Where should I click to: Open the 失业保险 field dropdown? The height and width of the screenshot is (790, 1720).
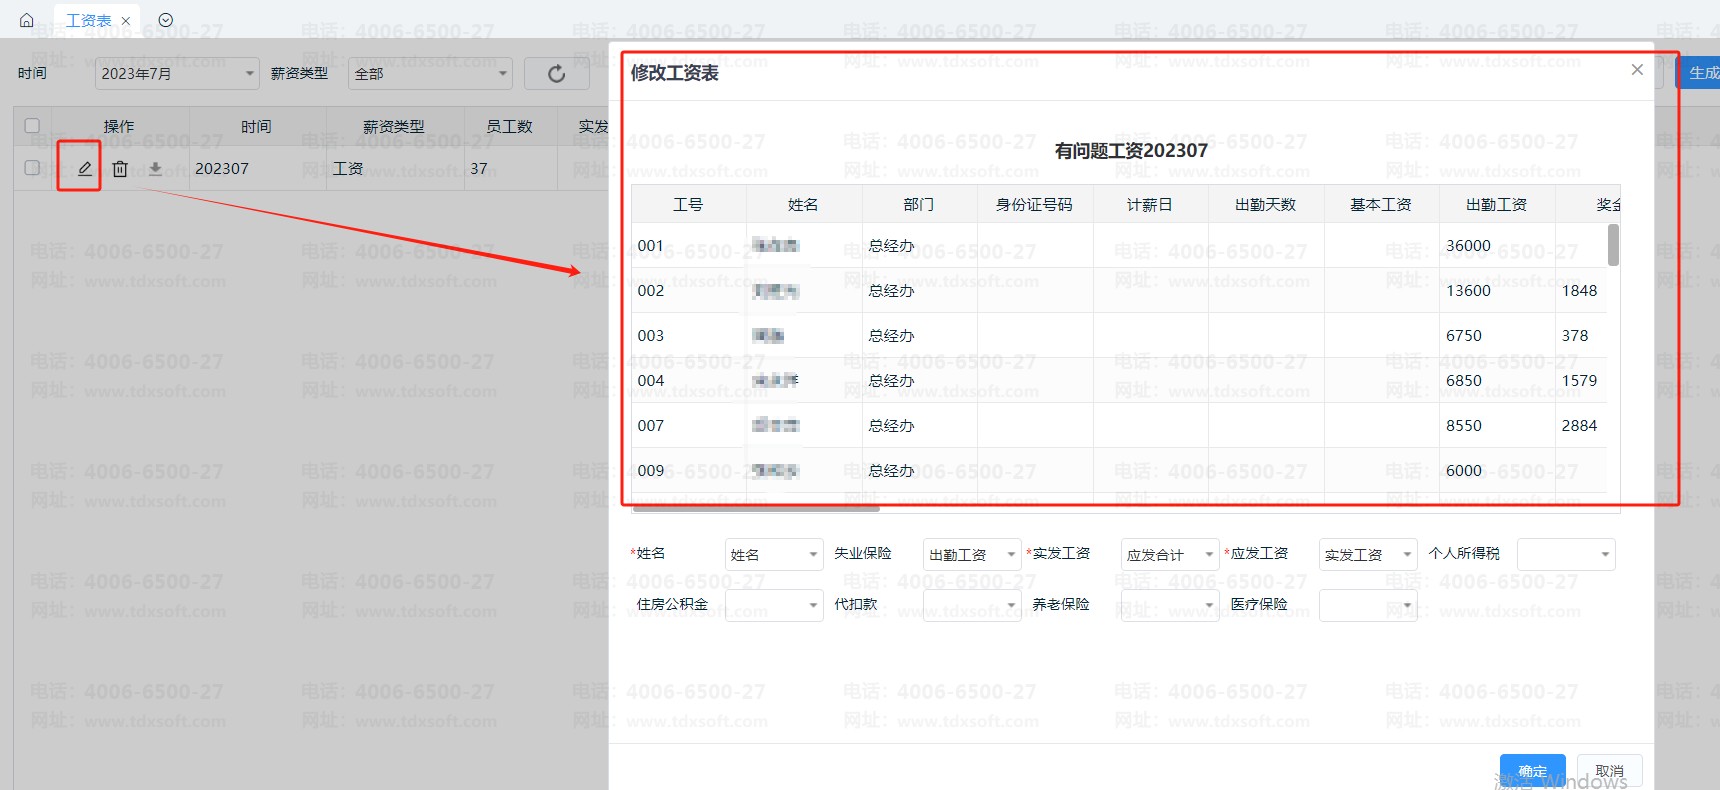coord(971,554)
